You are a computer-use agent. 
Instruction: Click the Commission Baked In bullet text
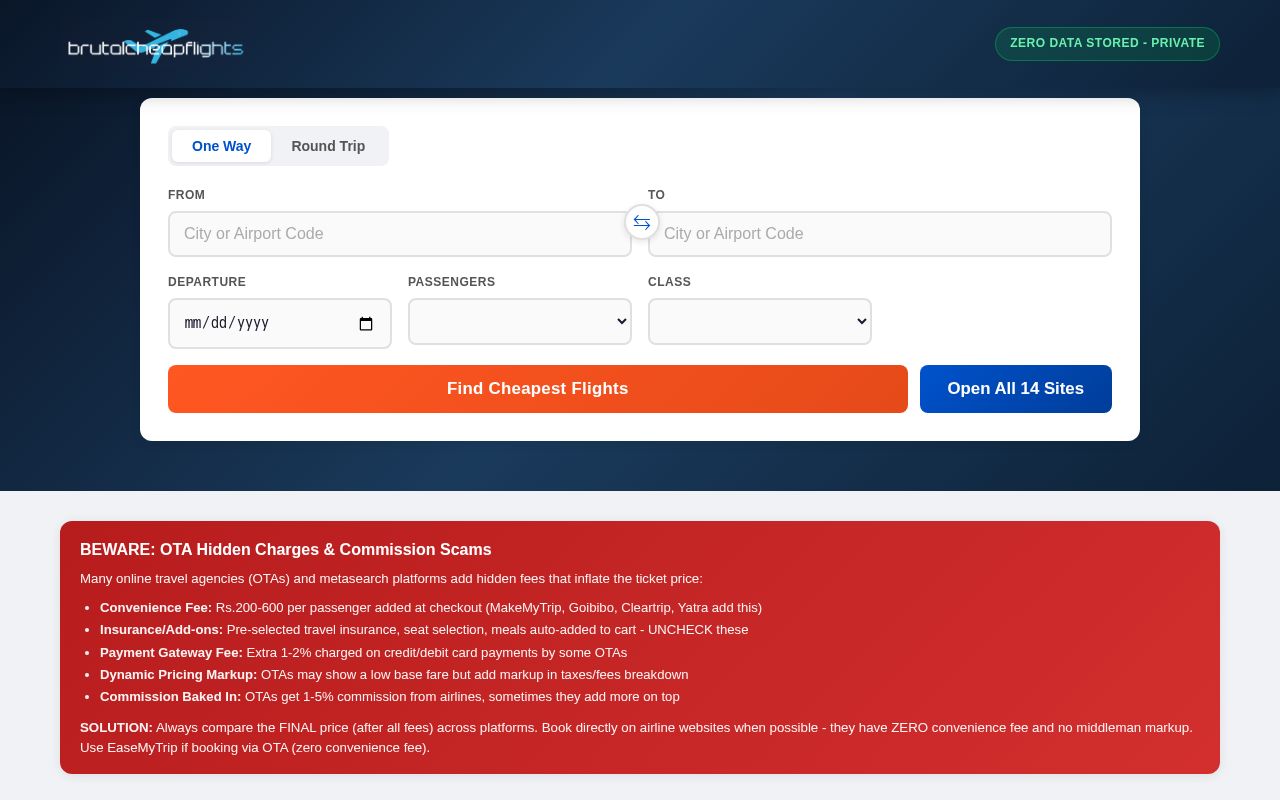point(390,697)
